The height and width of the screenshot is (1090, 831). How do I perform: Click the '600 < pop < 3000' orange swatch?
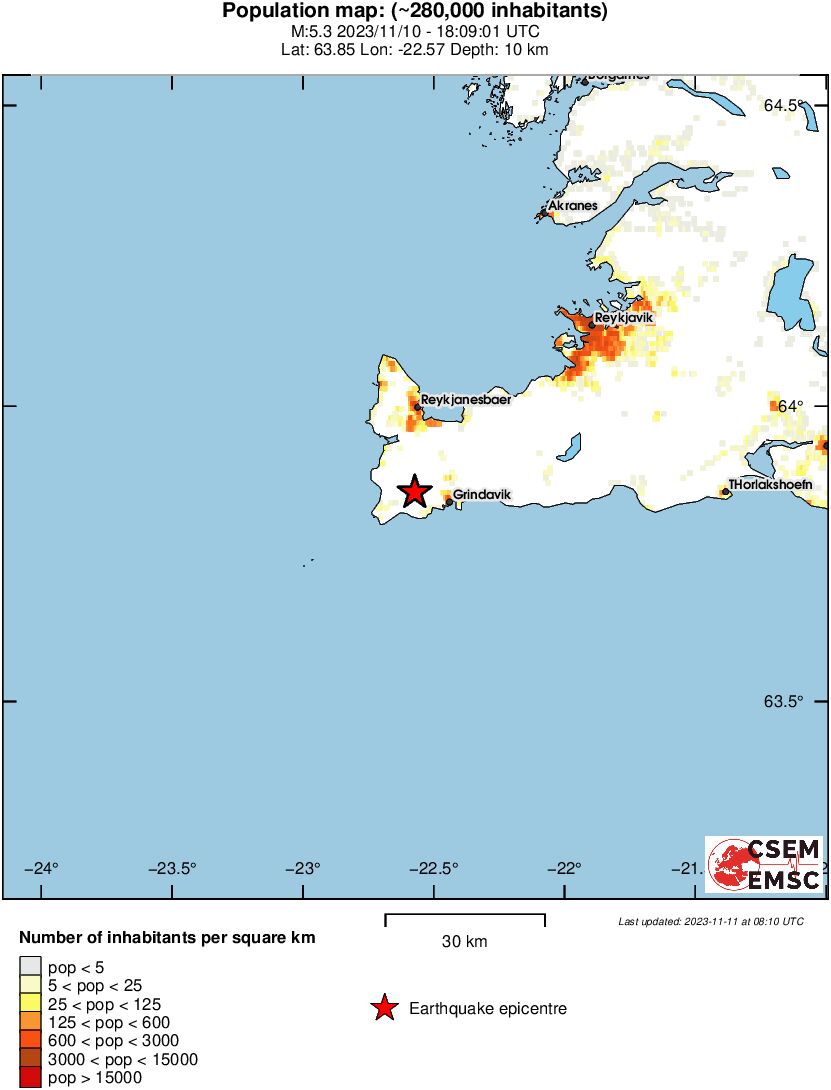(31, 1041)
